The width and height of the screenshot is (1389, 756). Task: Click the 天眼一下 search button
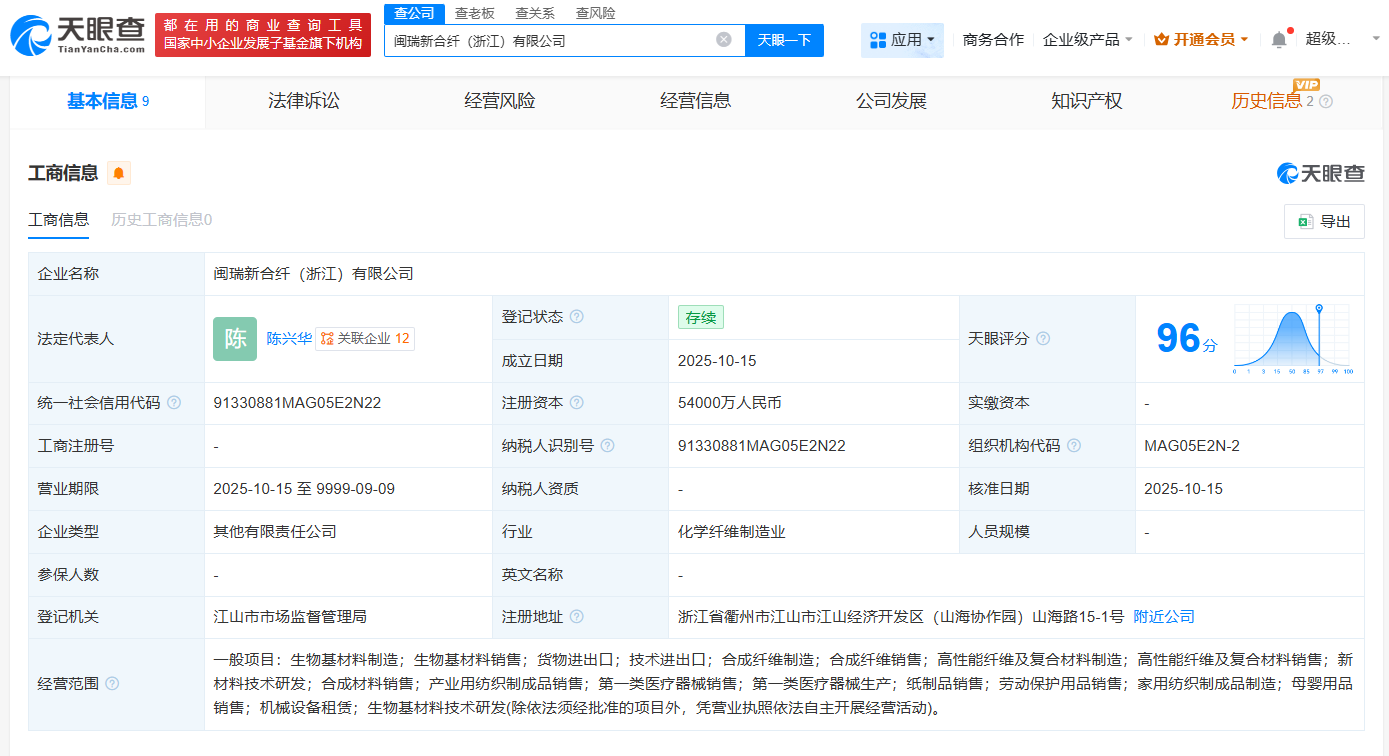784,40
